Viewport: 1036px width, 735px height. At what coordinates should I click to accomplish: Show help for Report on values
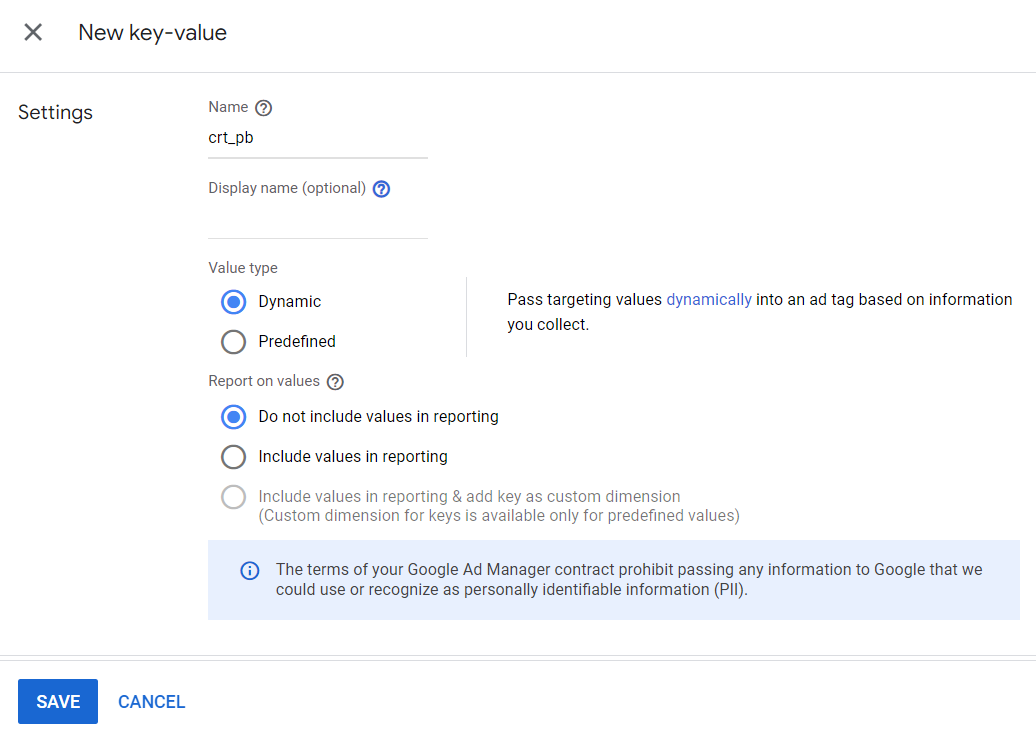335,382
